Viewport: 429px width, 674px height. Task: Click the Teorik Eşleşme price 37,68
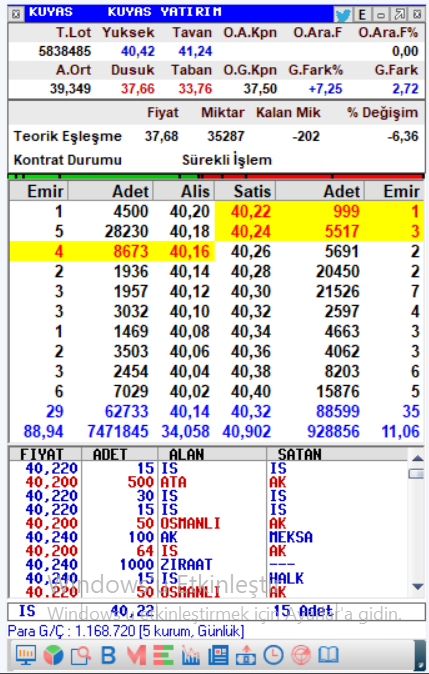click(x=161, y=137)
